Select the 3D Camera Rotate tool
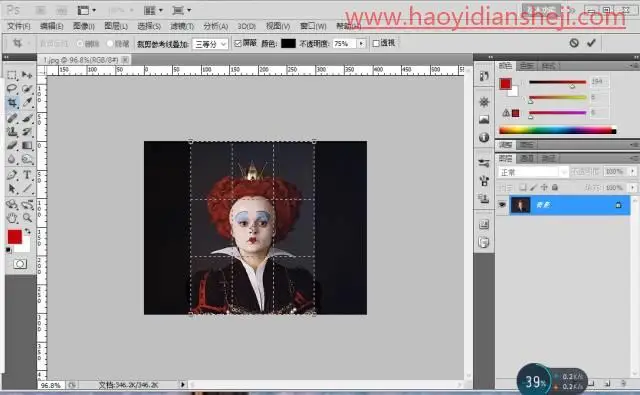This screenshot has height=395, width=640. 27,204
